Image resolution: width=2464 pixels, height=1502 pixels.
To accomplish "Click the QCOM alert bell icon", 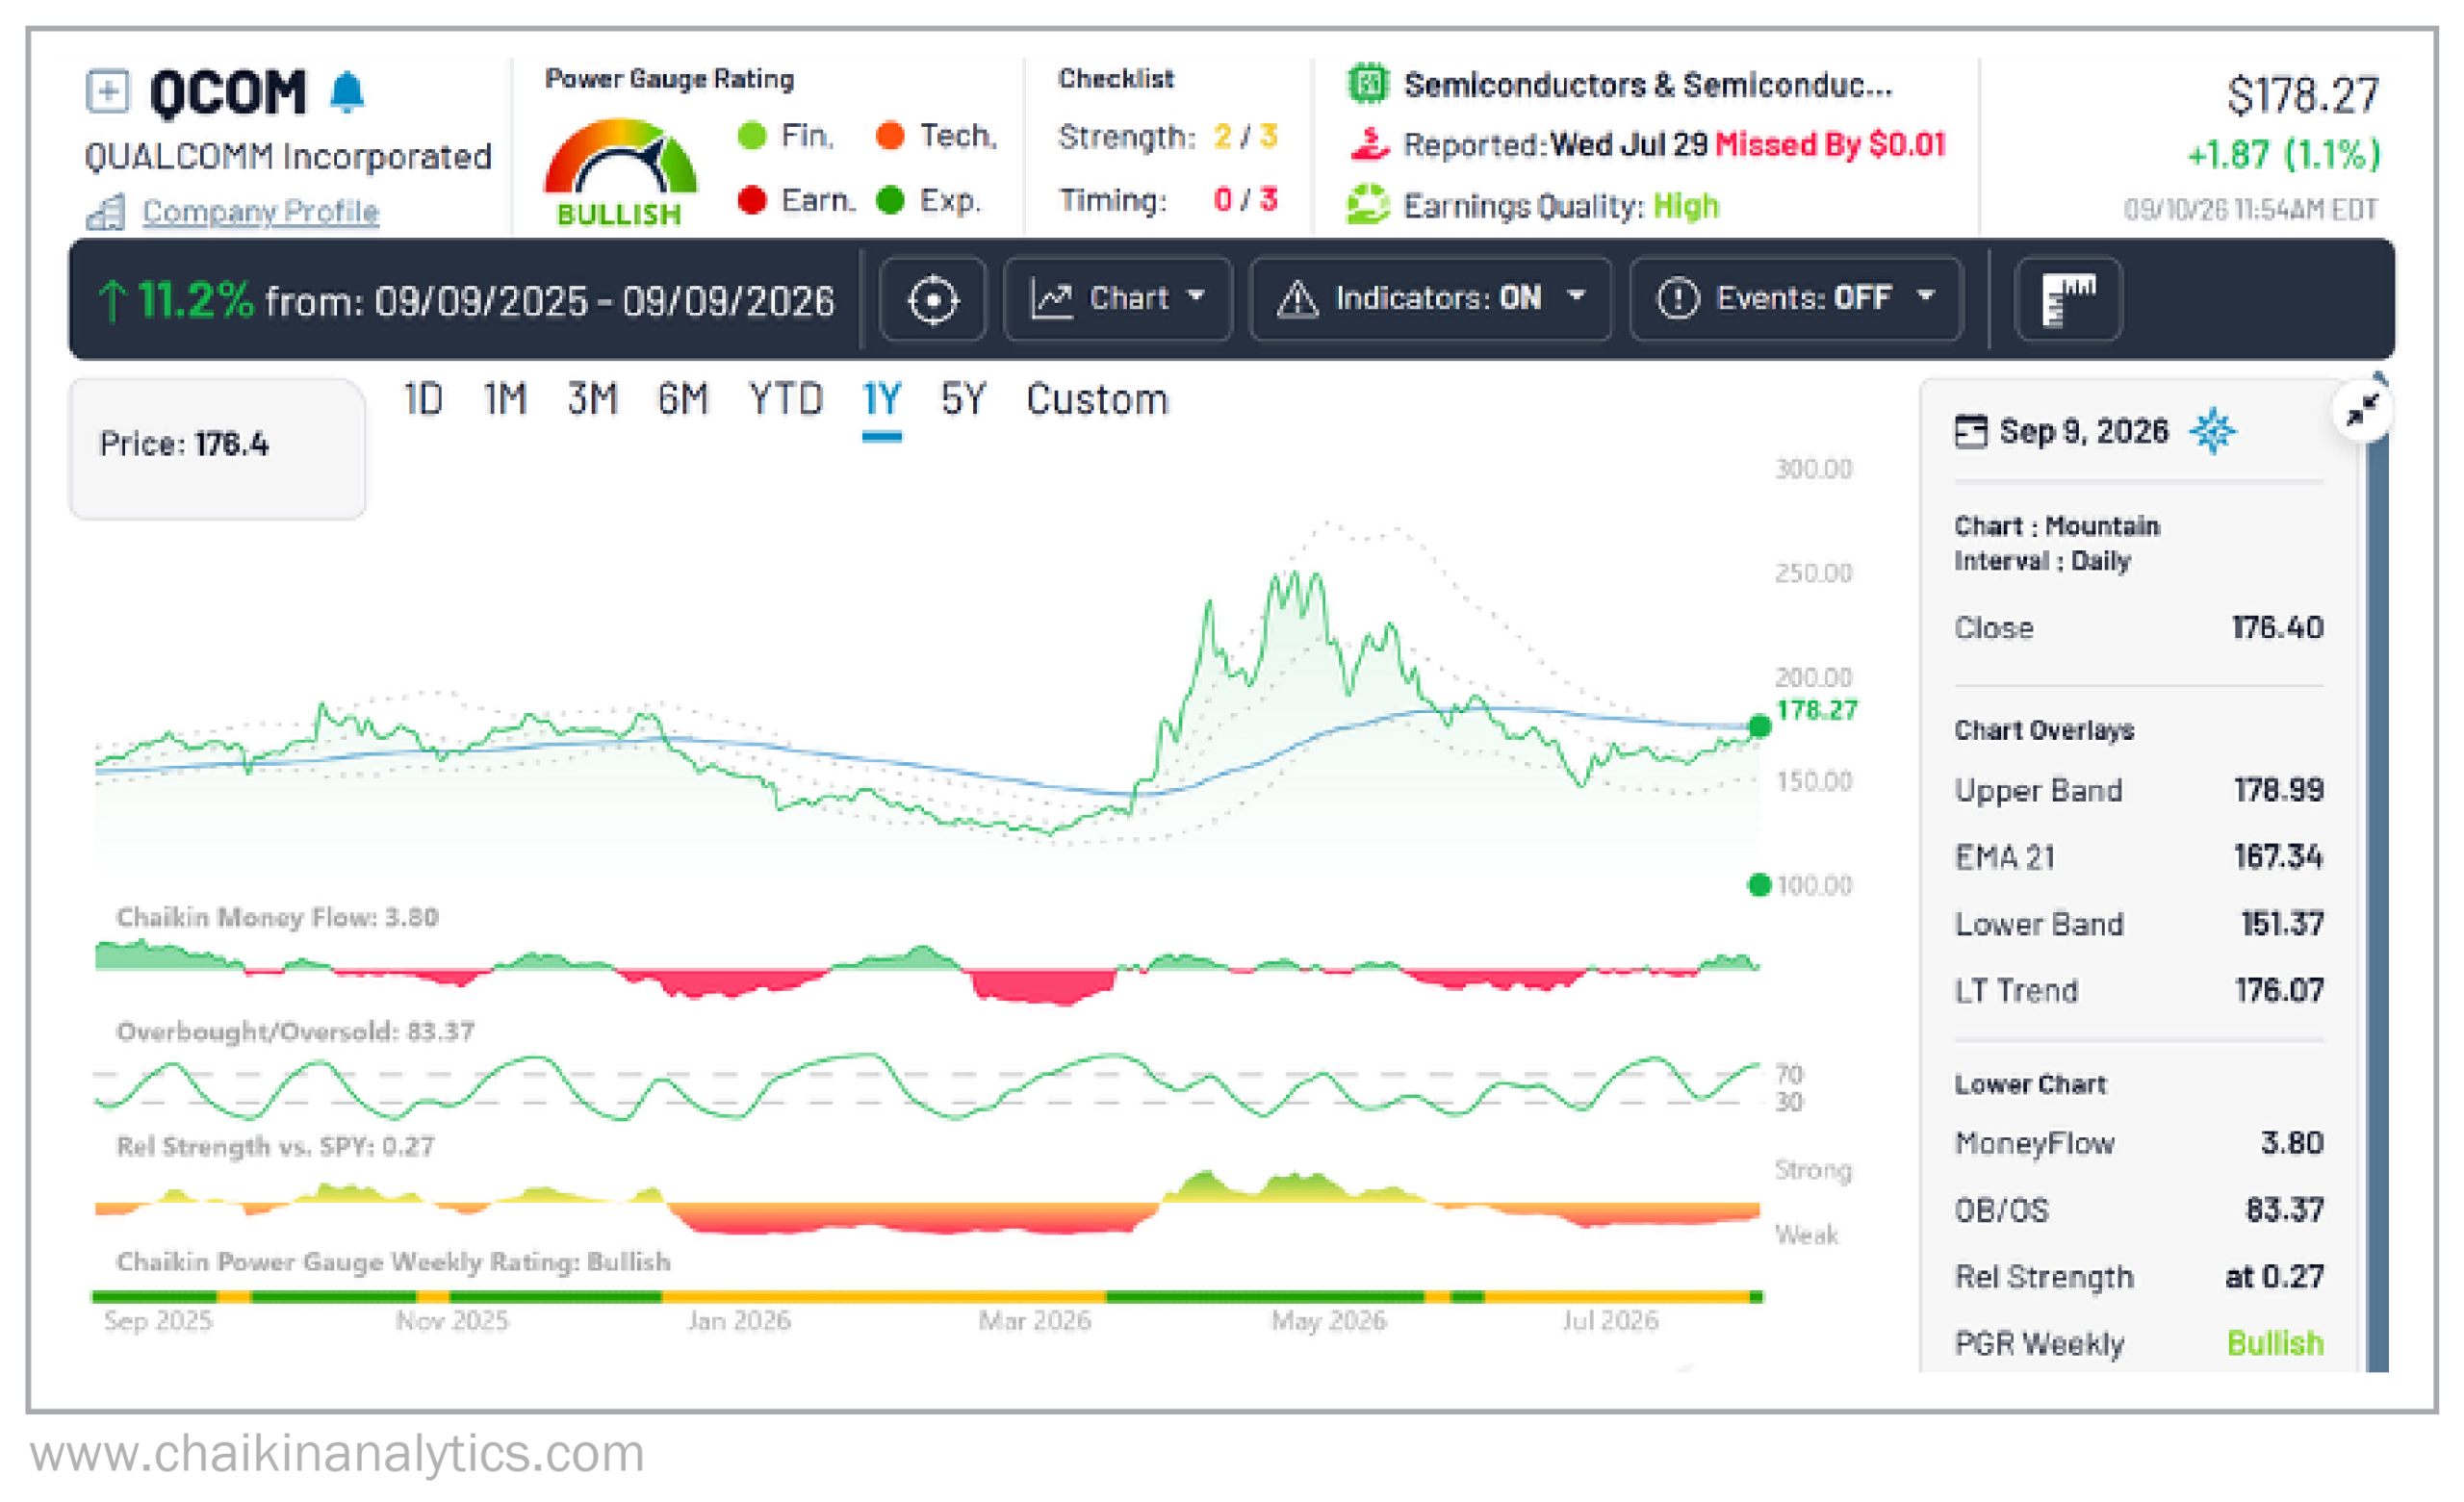I will pyautogui.click(x=347, y=92).
